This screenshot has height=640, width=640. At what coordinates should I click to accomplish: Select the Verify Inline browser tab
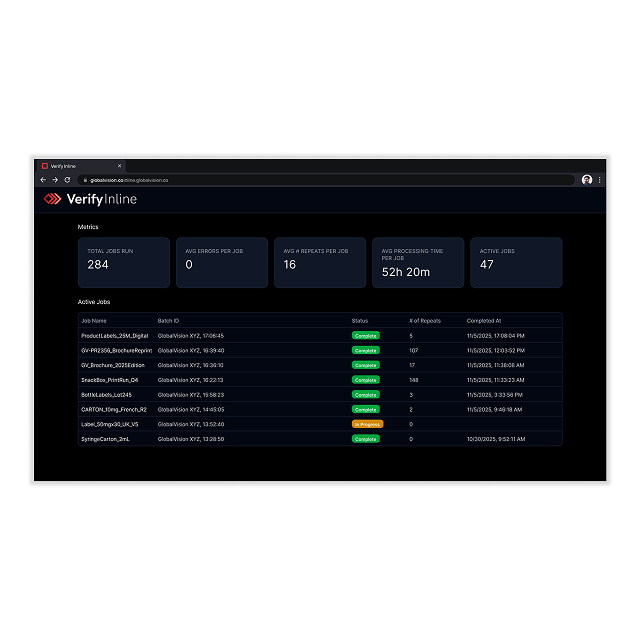(x=82, y=166)
